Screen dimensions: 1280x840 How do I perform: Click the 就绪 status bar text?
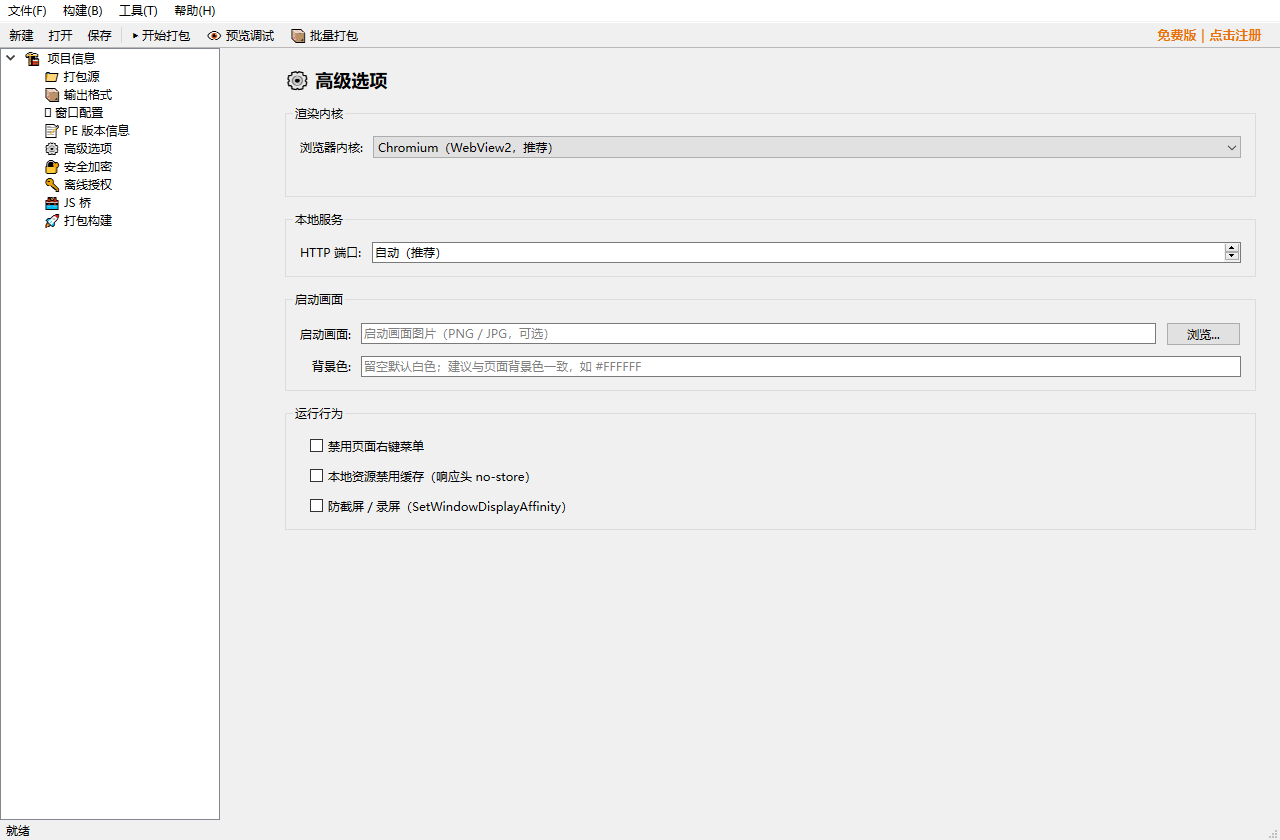18,830
